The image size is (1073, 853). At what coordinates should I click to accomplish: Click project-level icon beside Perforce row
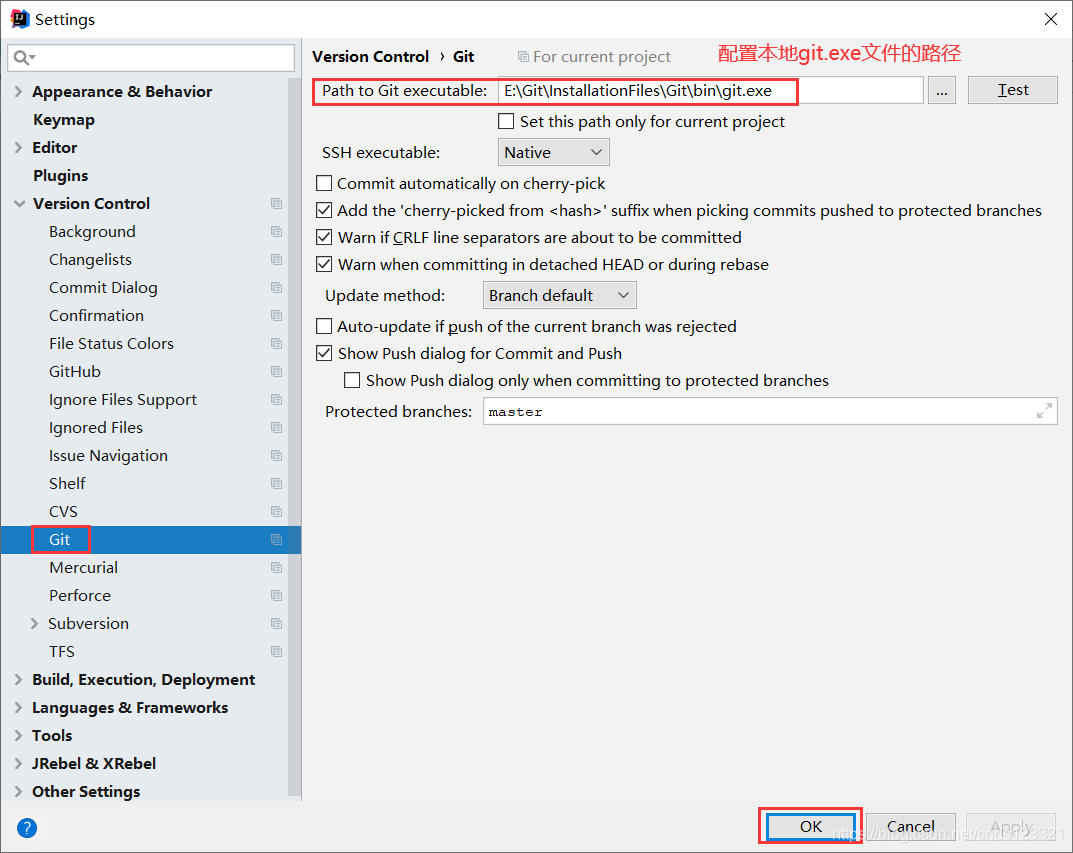click(276, 596)
